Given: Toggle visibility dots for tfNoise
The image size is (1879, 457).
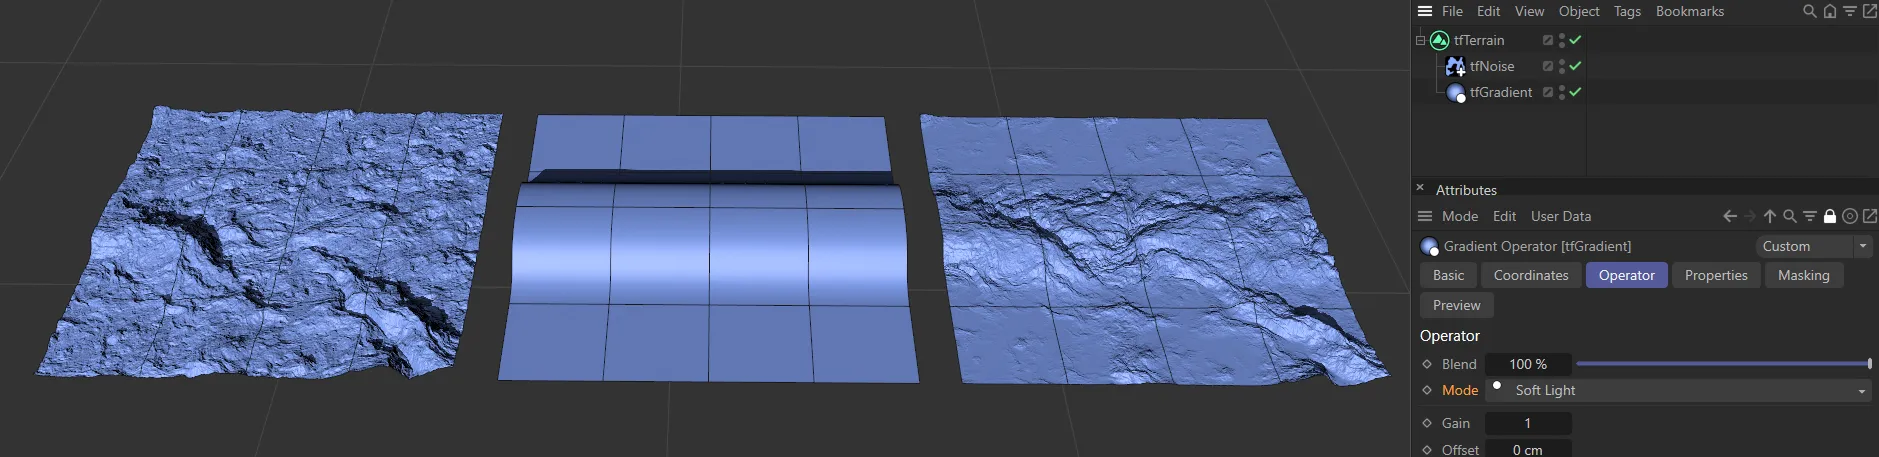Looking at the screenshot, I should [x=1561, y=66].
